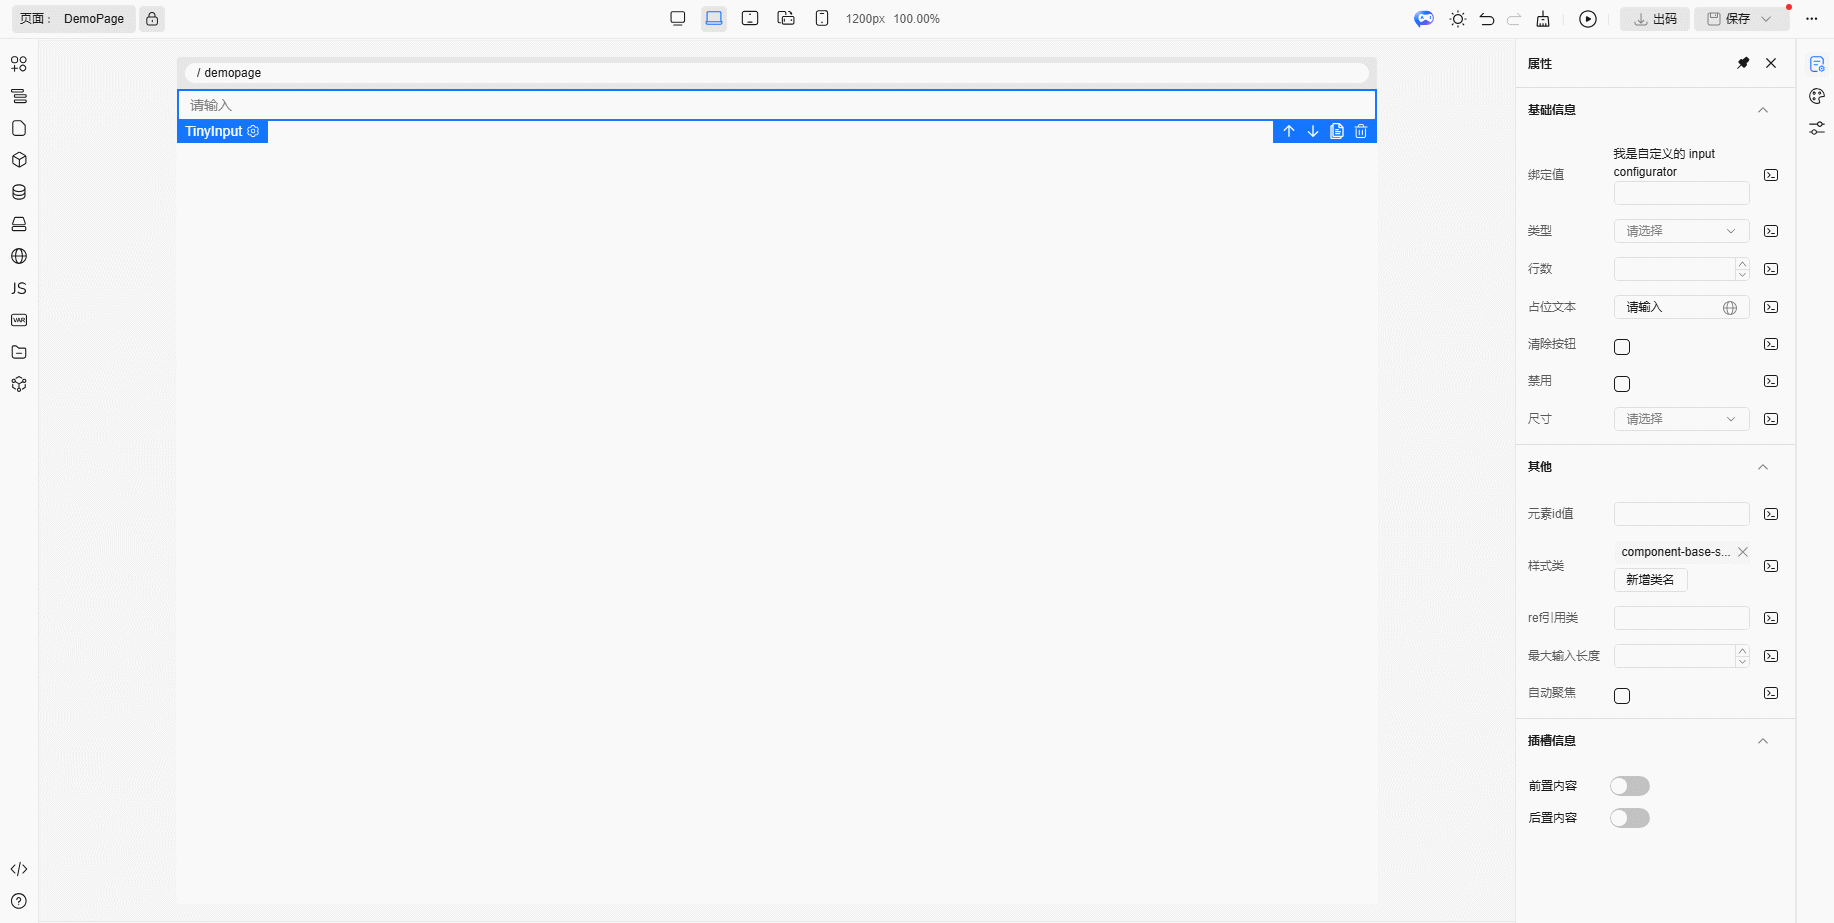1834x923 pixels.
Task: Check the 禁用 checkbox
Action: (x=1622, y=384)
